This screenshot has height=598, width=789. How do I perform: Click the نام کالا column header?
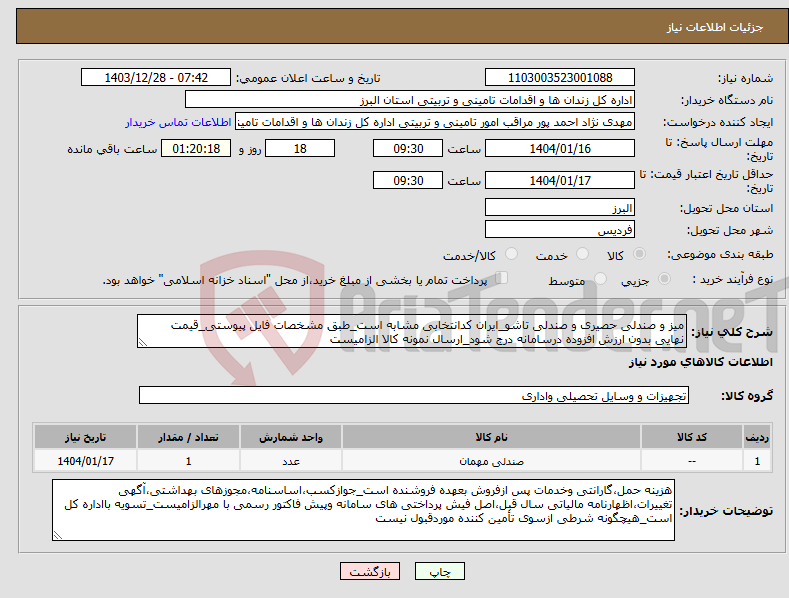[491, 437]
